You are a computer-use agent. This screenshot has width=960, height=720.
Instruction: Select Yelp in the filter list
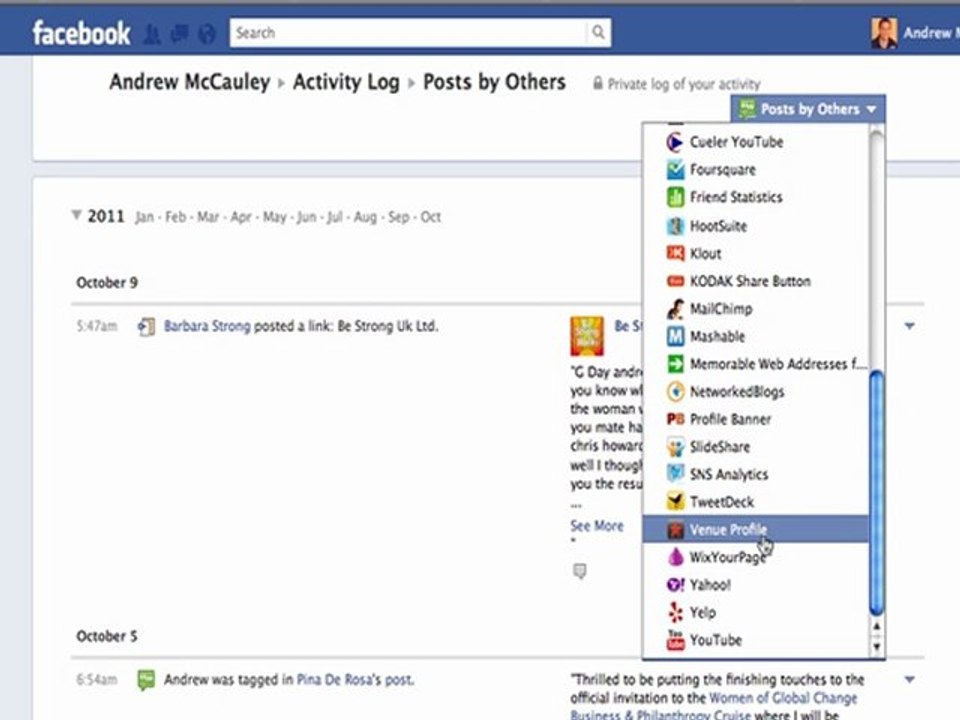(756, 612)
